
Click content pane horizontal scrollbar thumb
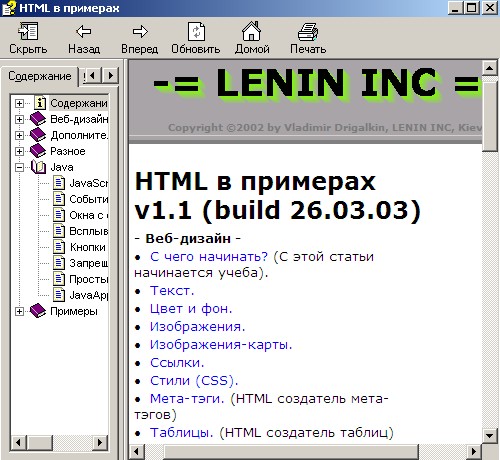tap(291, 452)
